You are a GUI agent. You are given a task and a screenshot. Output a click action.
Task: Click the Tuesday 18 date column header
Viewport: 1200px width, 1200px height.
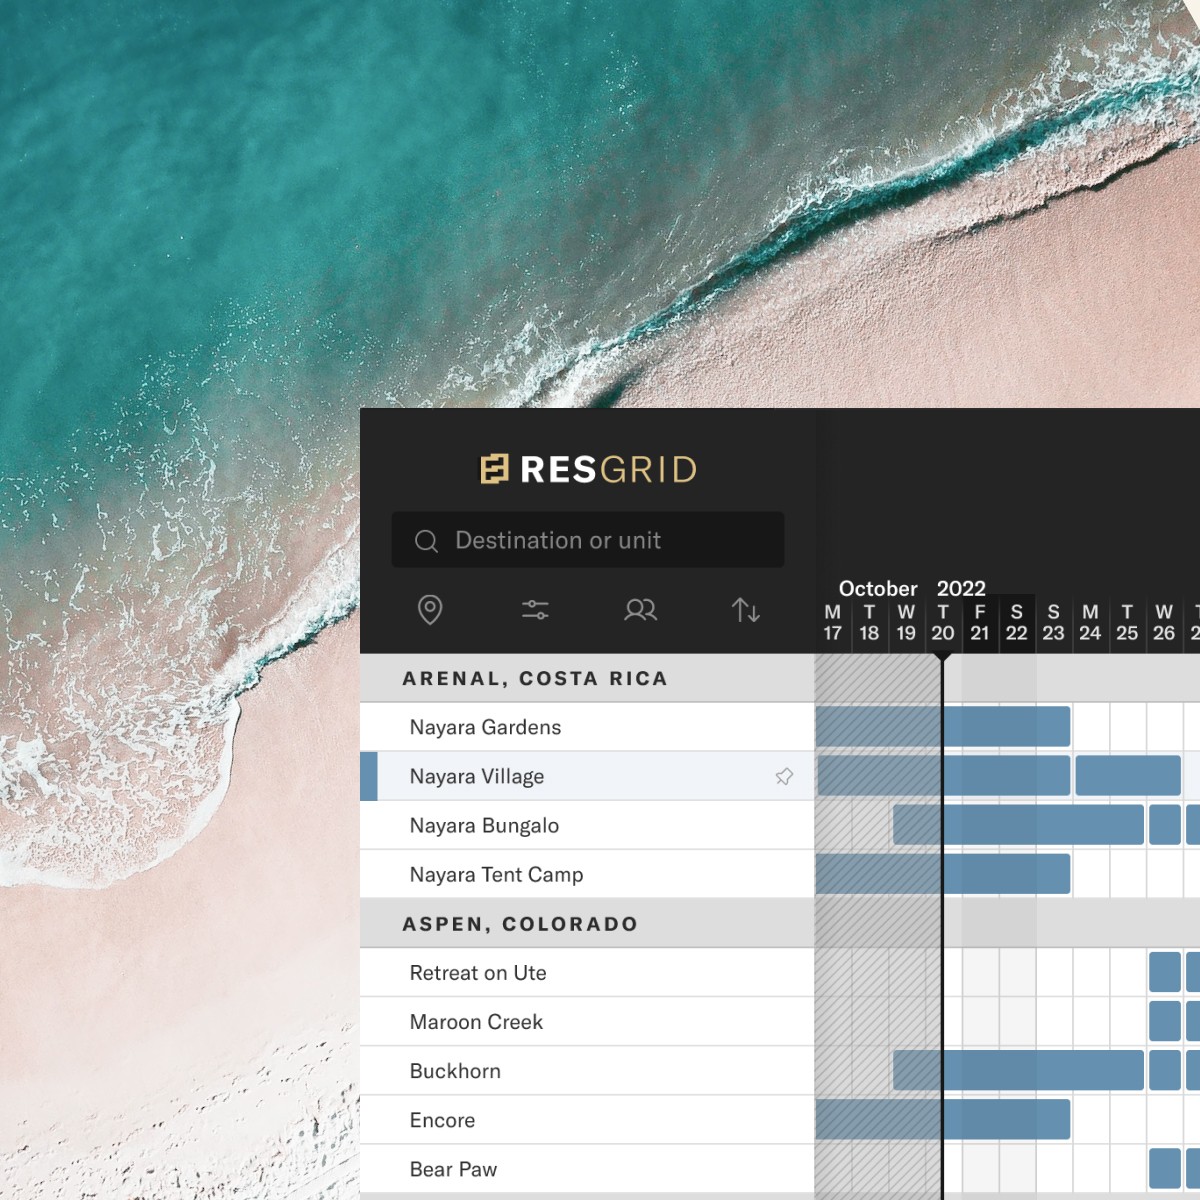(869, 622)
